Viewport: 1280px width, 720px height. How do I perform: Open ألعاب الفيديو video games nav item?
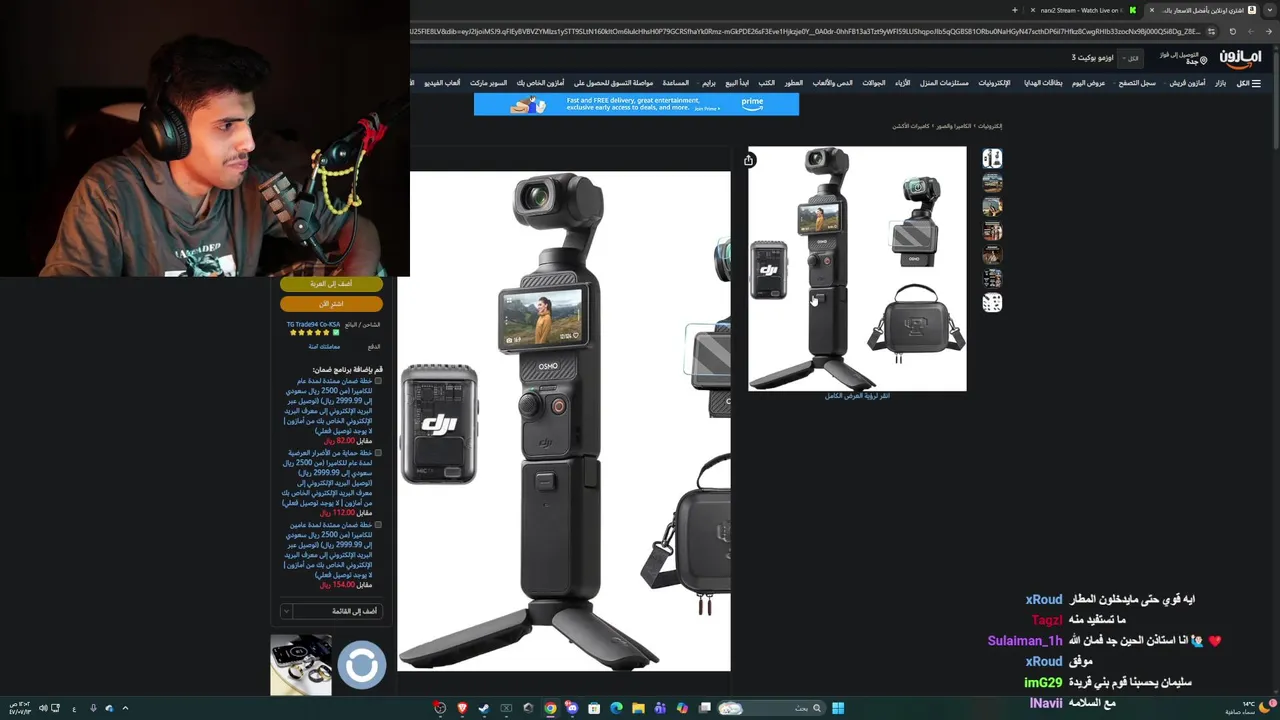pyautogui.click(x=442, y=83)
